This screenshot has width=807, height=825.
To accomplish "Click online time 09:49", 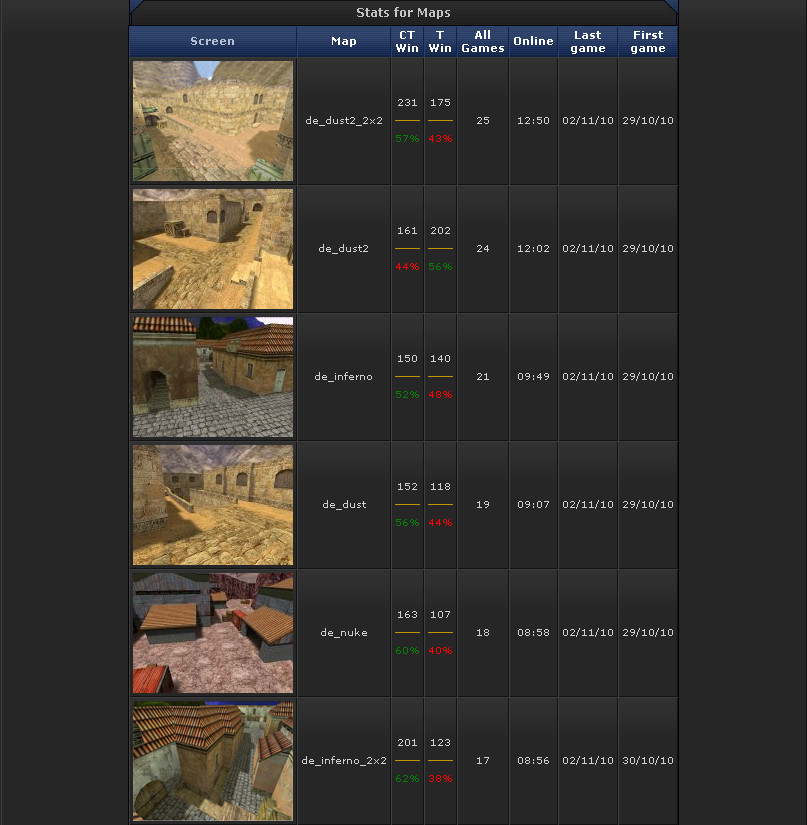I will [533, 377].
